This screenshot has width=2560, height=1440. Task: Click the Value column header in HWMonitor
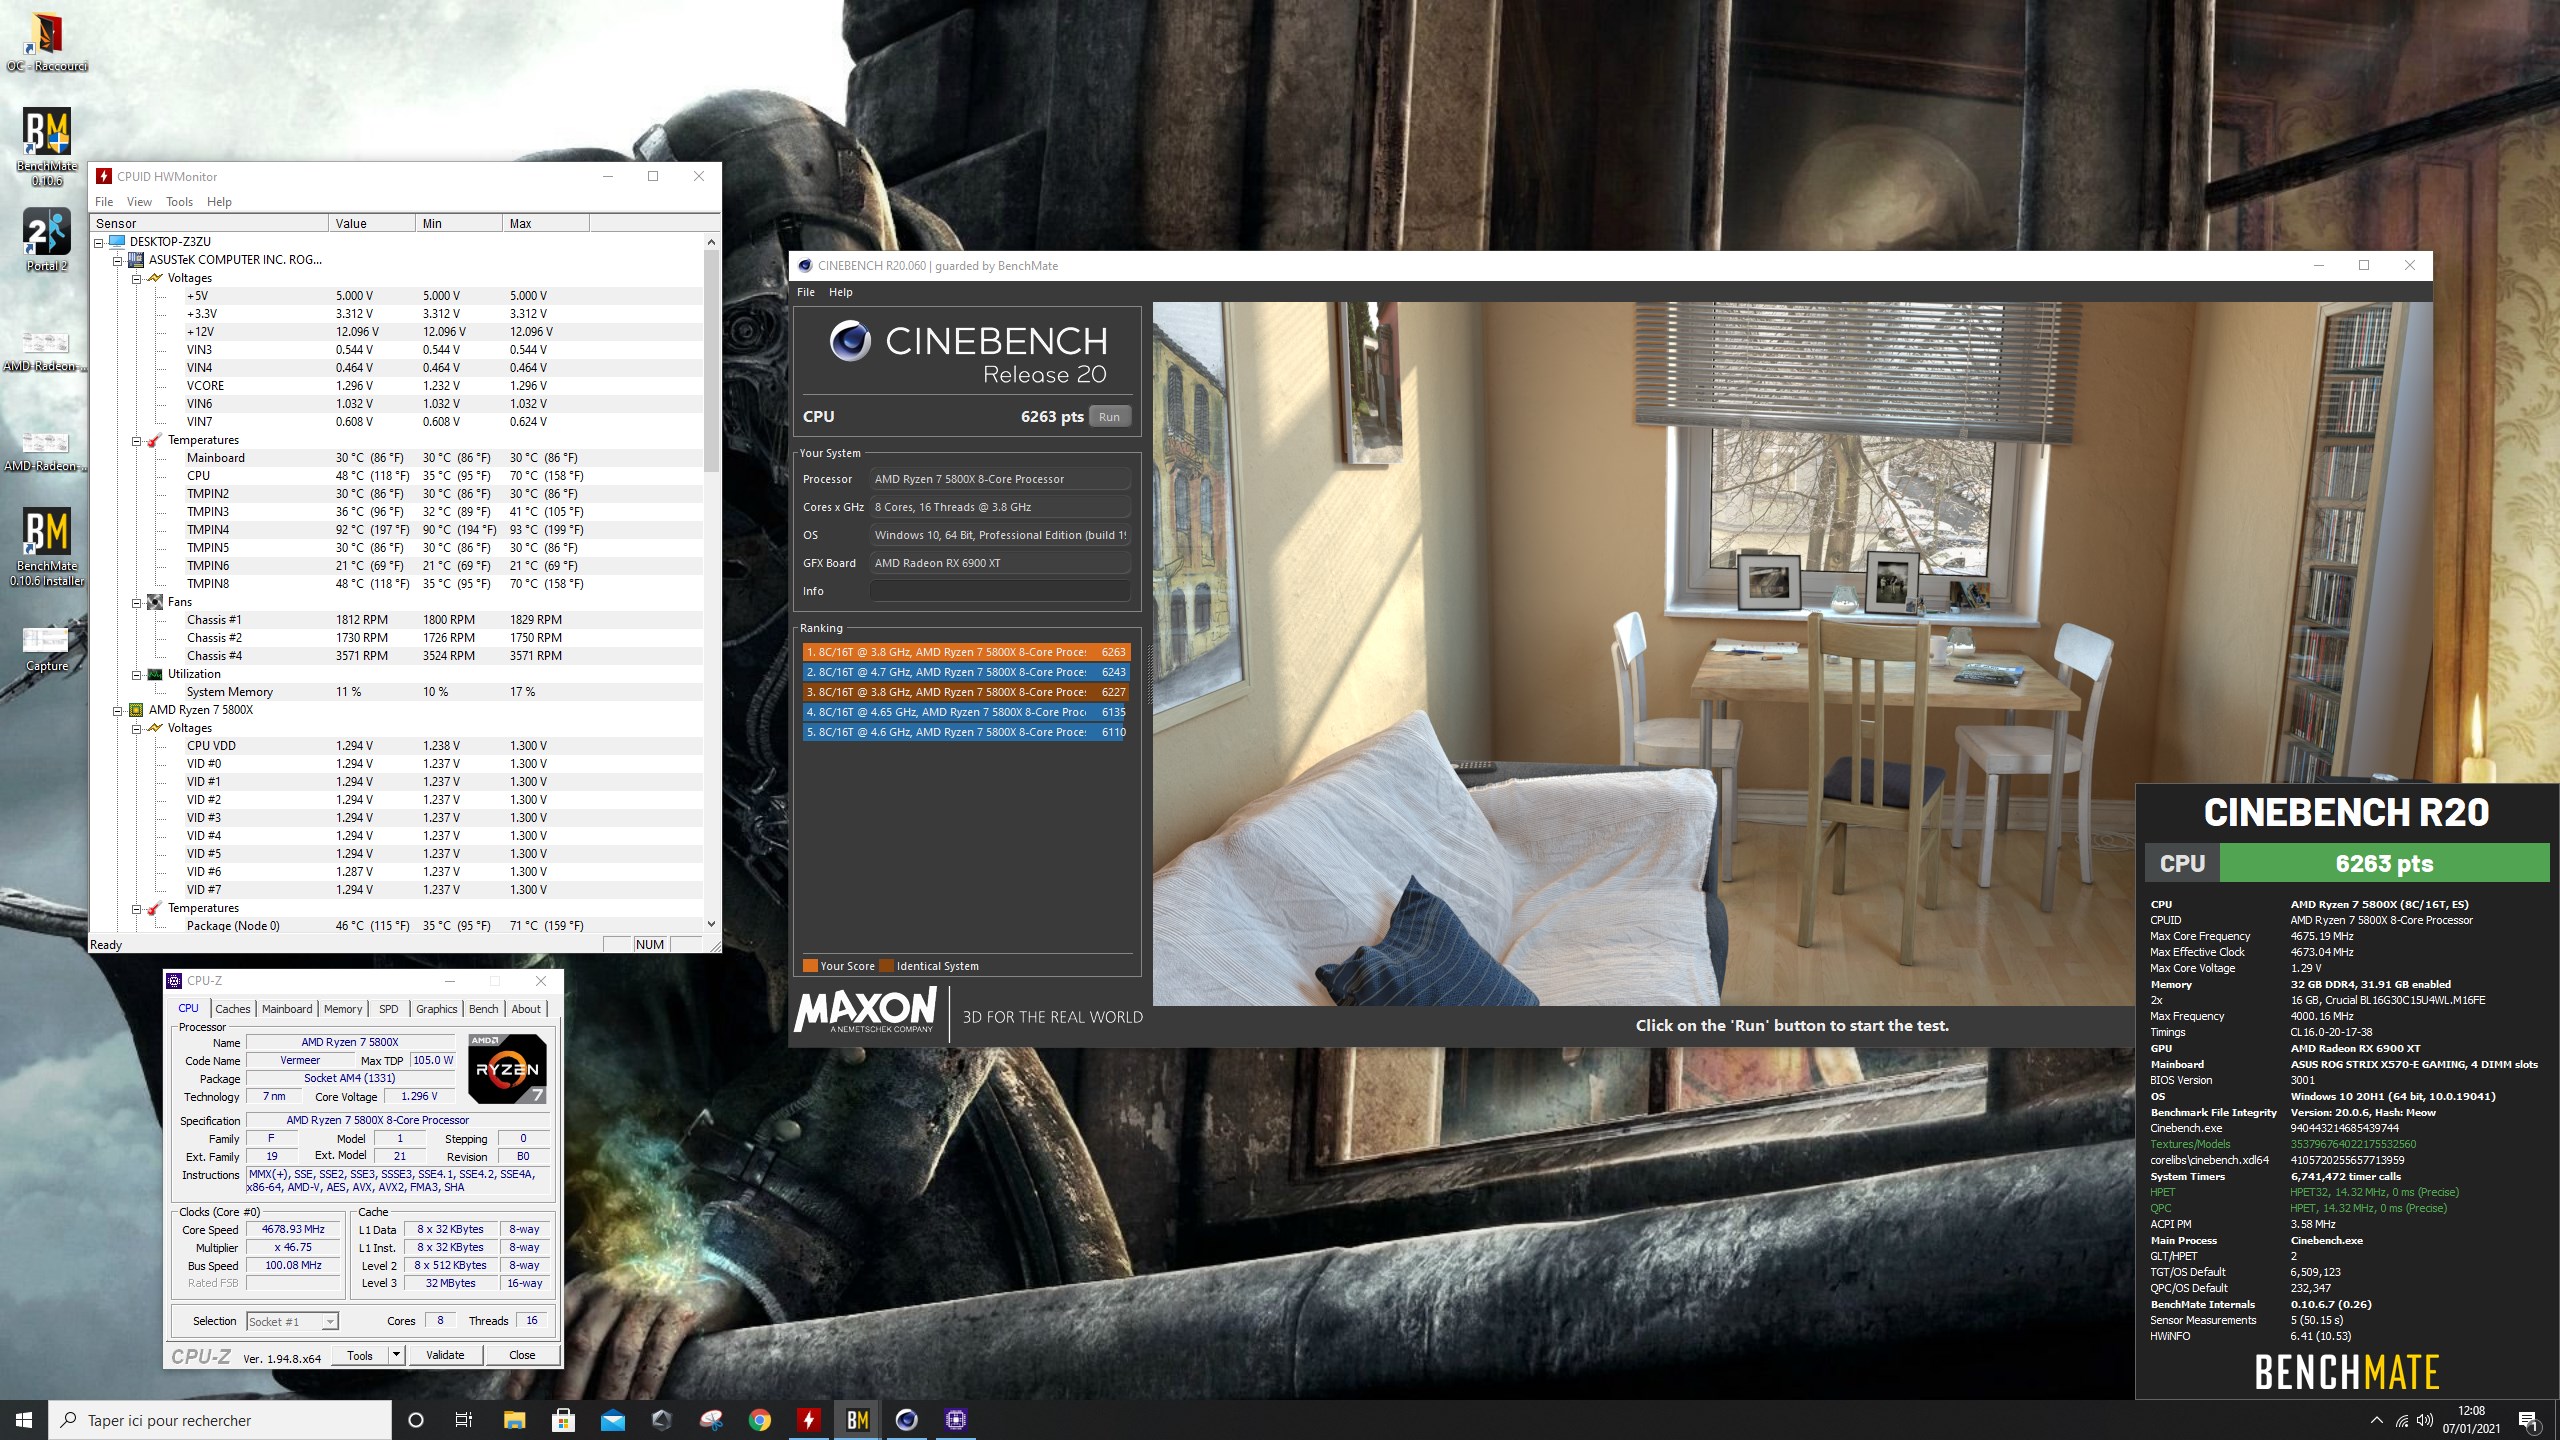coord(372,223)
